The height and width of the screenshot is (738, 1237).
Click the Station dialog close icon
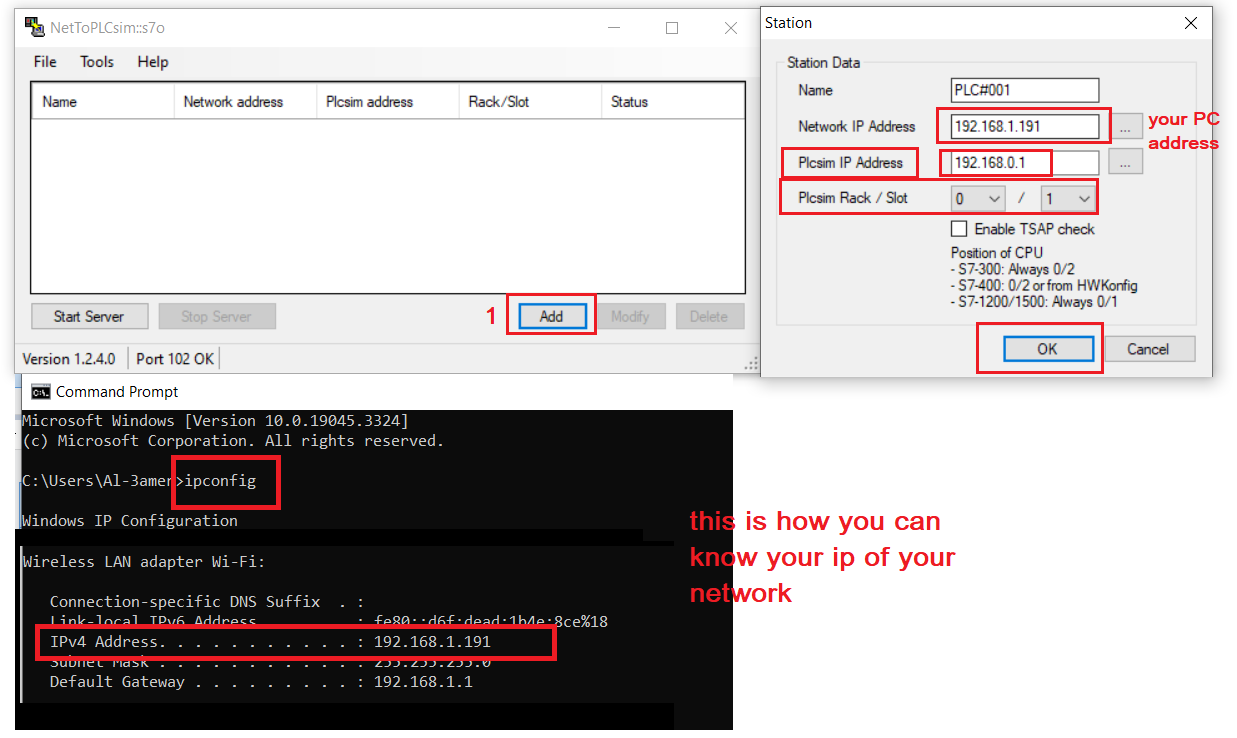[x=1191, y=23]
